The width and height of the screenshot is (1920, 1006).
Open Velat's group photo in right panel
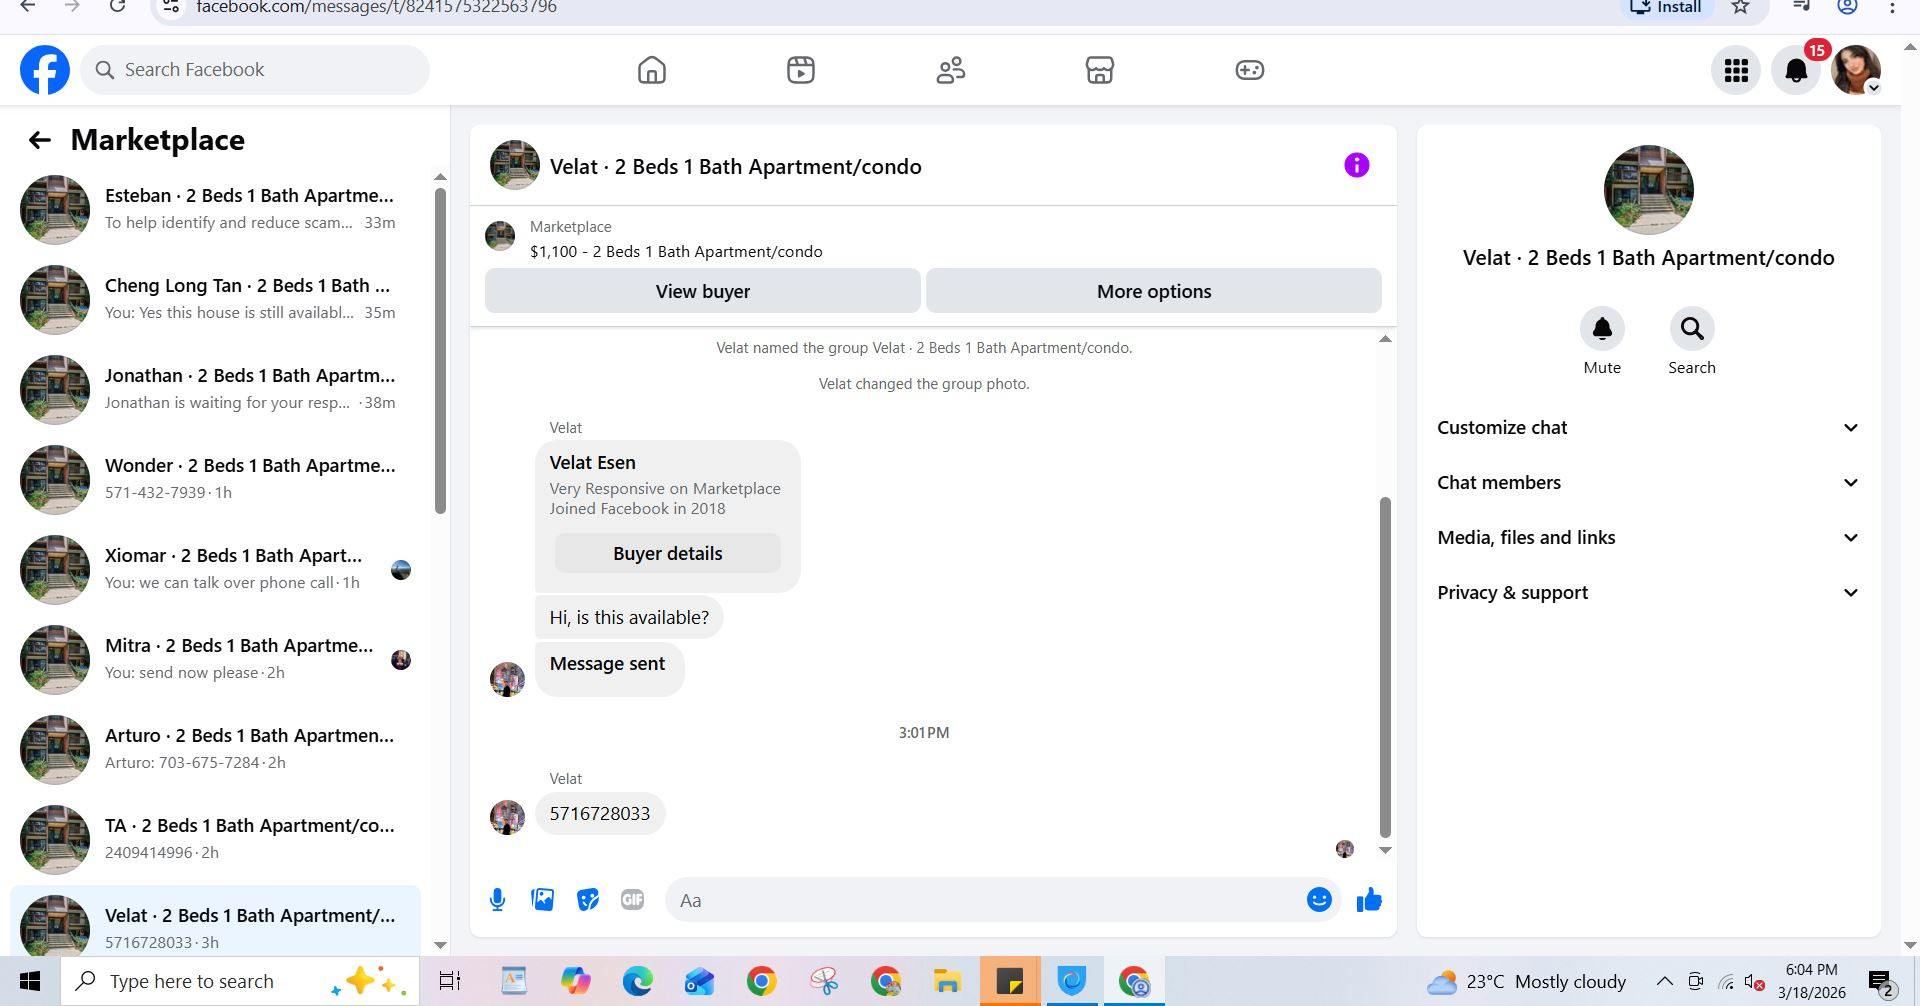[1648, 190]
